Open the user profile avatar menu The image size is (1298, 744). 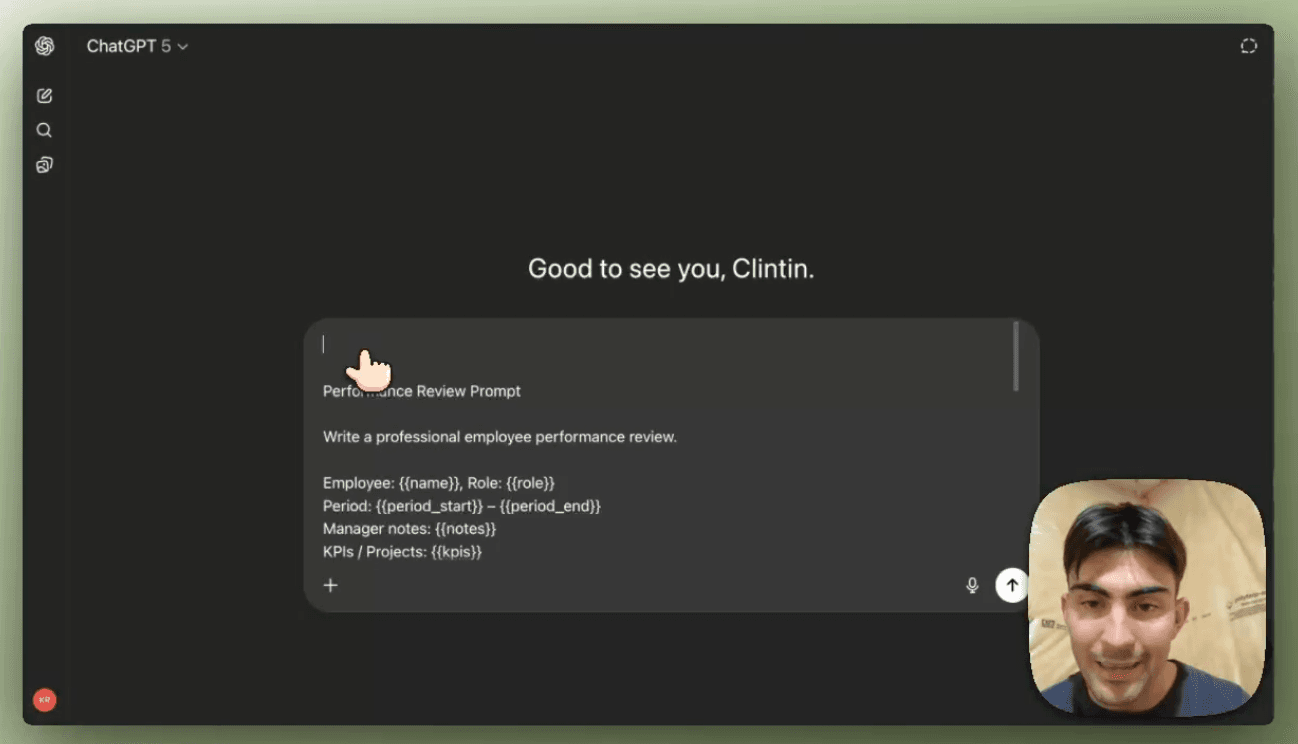point(44,700)
